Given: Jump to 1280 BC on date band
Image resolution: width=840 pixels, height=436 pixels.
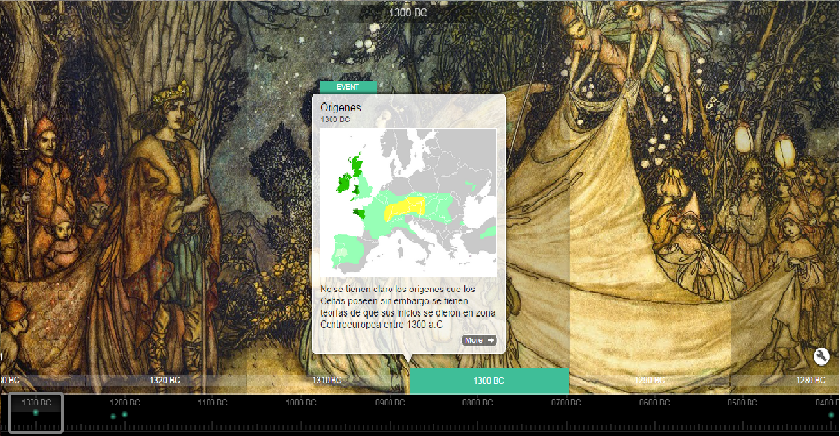Looking at the screenshot, I should pos(811,380).
